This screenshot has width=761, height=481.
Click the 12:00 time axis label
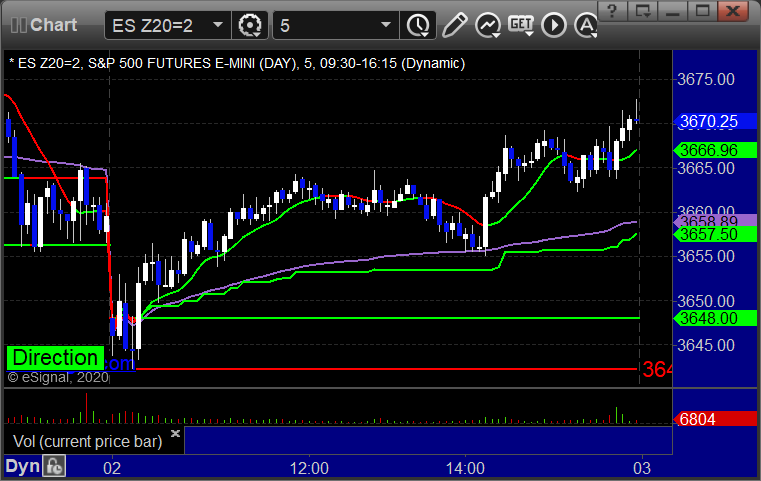pyautogui.click(x=309, y=468)
